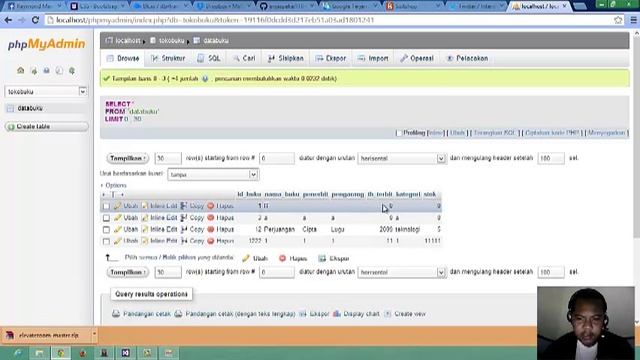Switch to the Operasi tab
The image size is (640, 360).
pyautogui.click(x=417, y=58)
